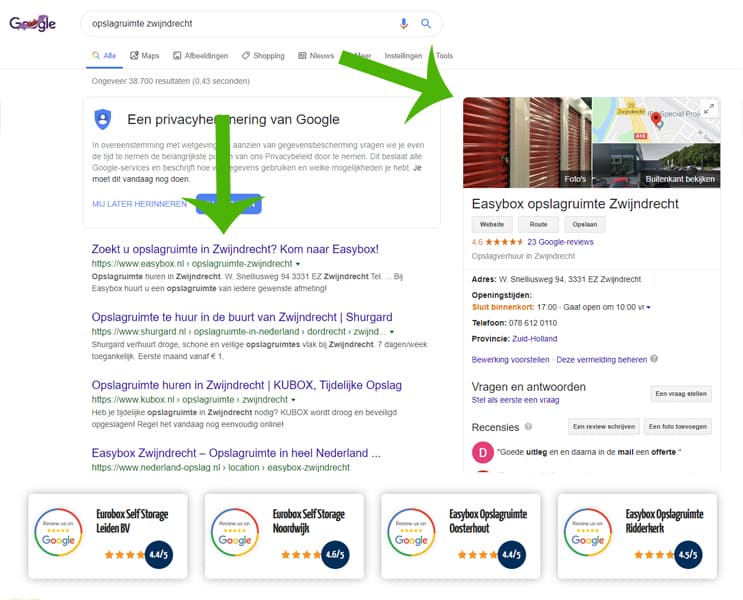Open 'Easybox Zwijndrecht – Opslagruimte in heel Nederland' result
This screenshot has height=600, width=743.
236,453
